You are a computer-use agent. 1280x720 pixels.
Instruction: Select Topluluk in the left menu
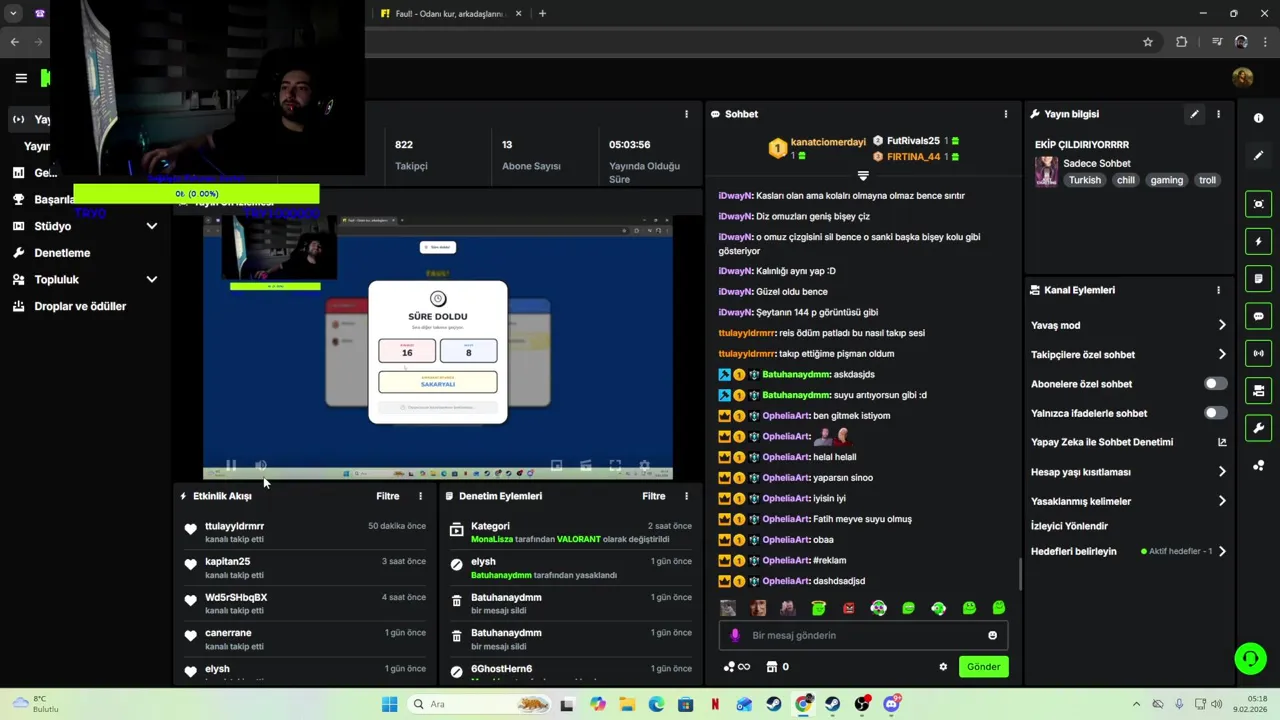click(56, 280)
